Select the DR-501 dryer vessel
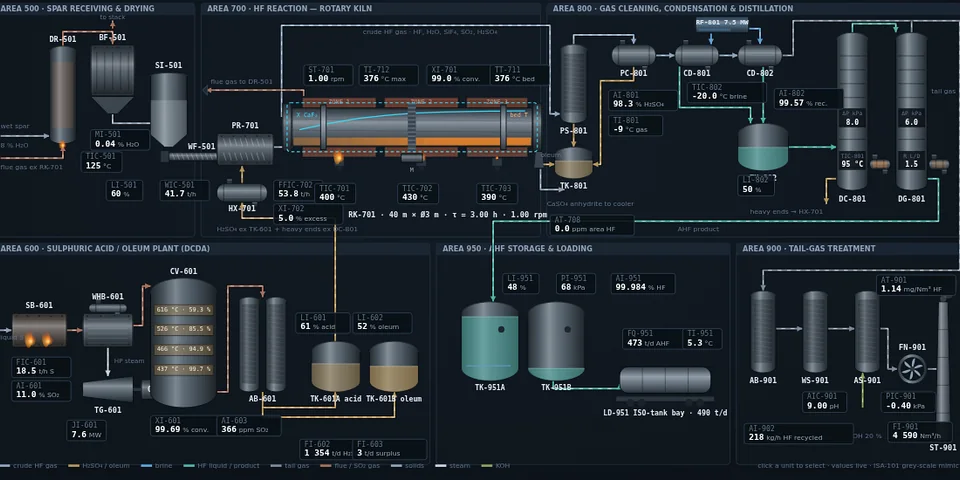The width and height of the screenshot is (960, 480). pos(62,95)
